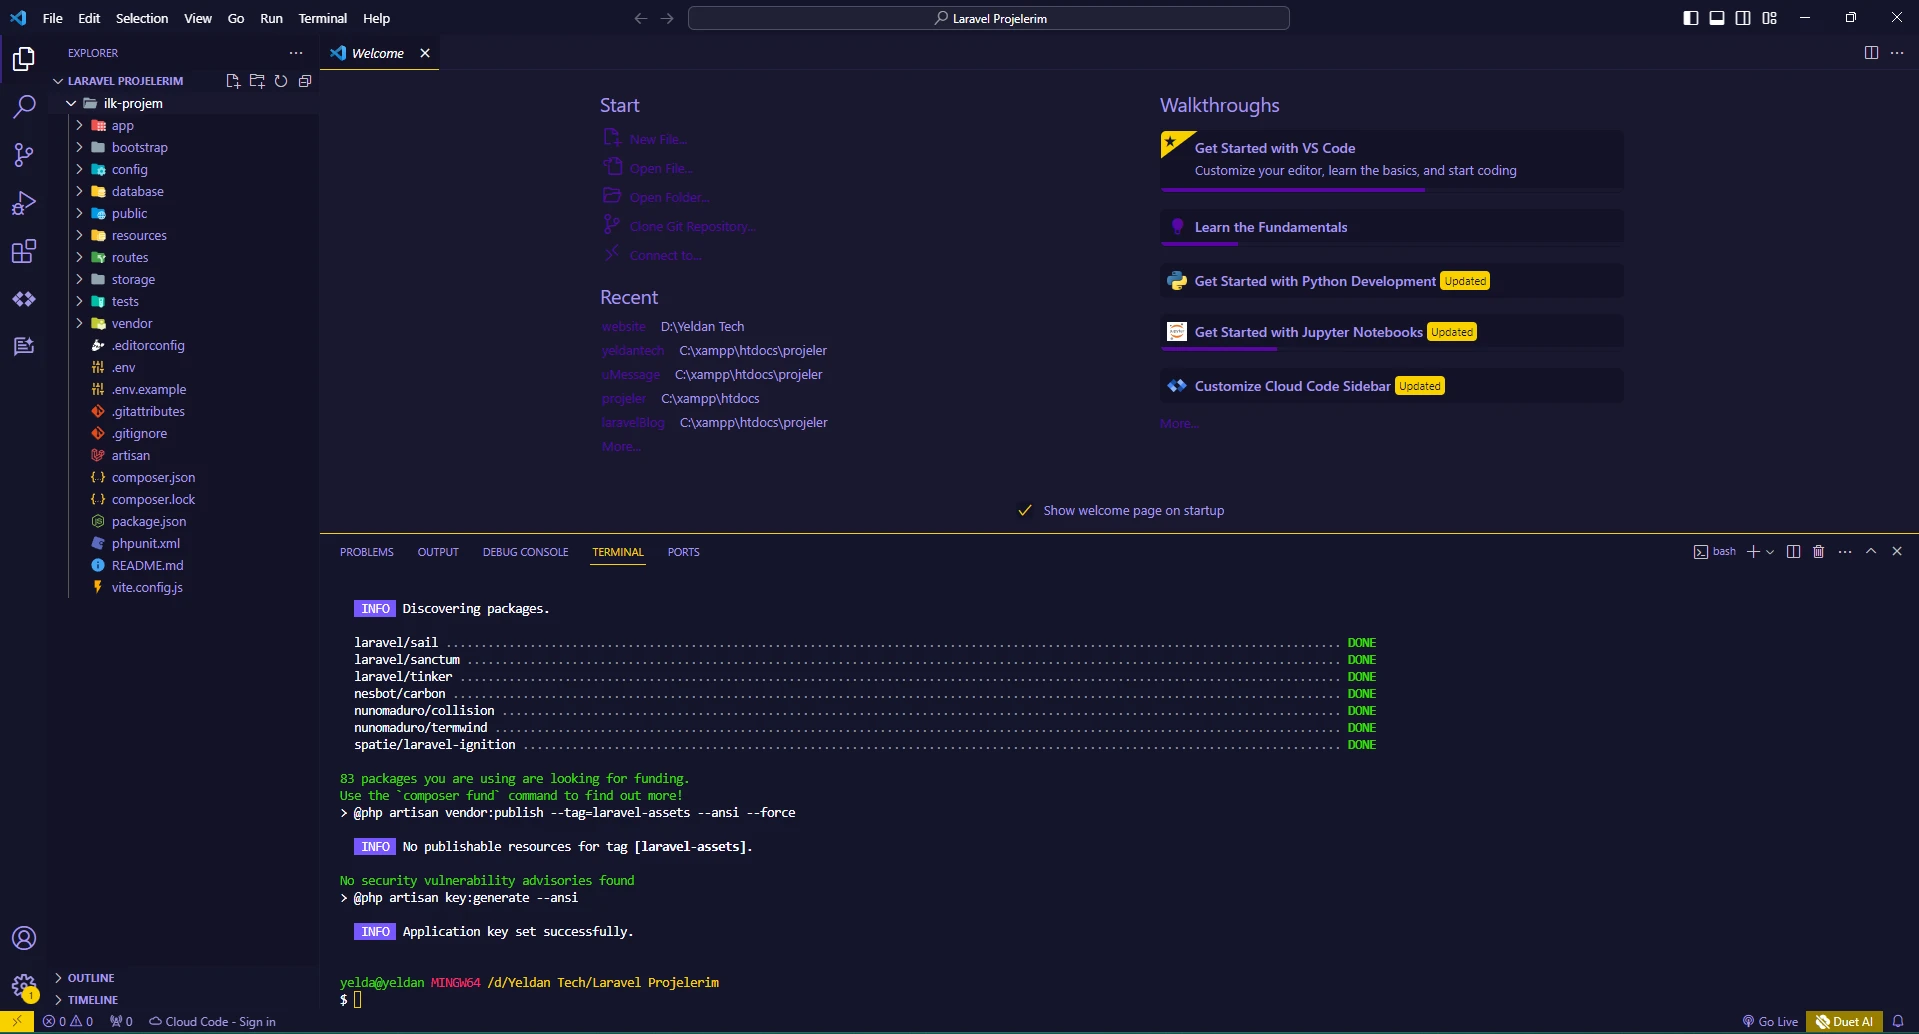
Task: Open the Cloud Code sidebar icon
Action: coord(24,299)
